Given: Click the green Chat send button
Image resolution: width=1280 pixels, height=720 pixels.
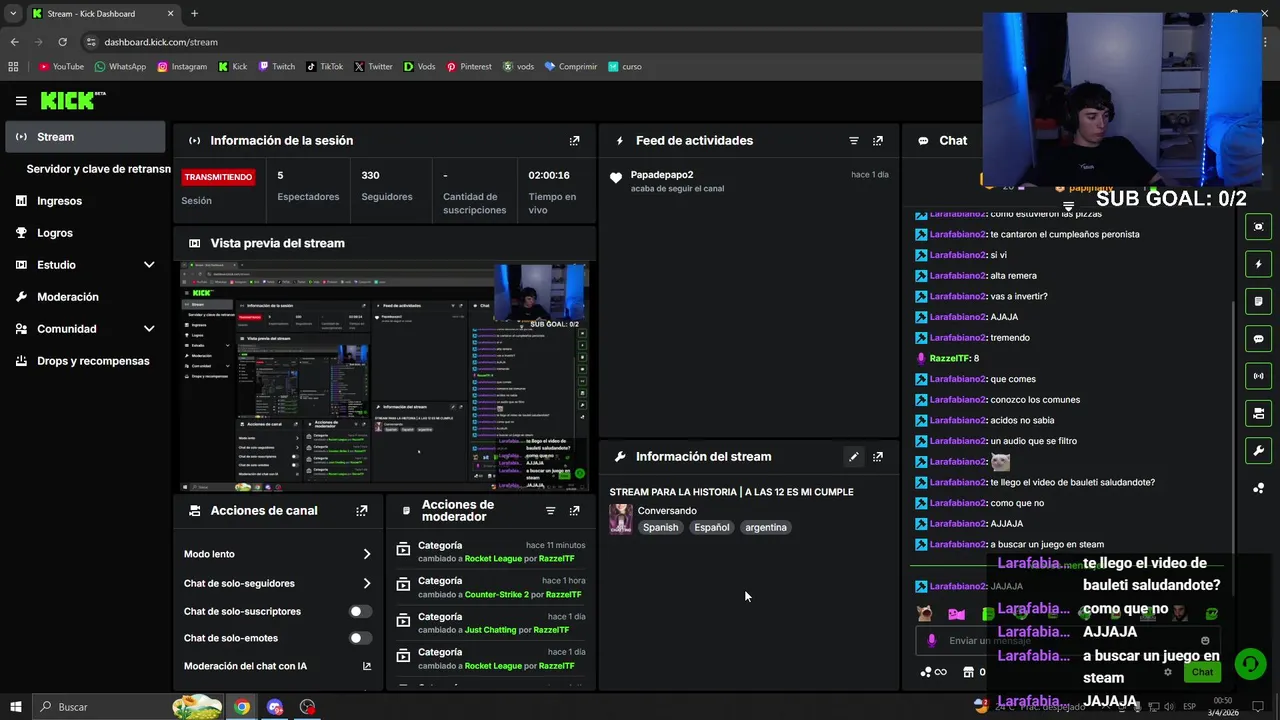Looking at the screenshot, I should coord(1202,672).
